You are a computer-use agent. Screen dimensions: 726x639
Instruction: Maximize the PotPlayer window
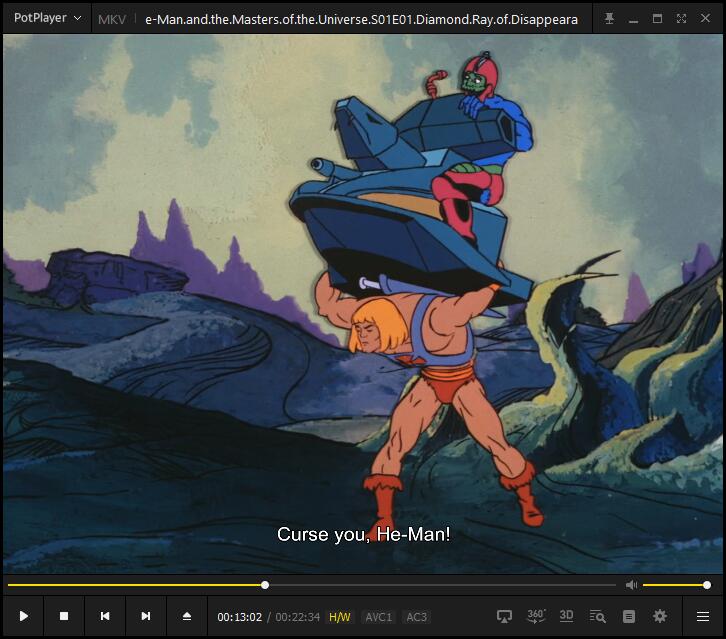[657, 19]
